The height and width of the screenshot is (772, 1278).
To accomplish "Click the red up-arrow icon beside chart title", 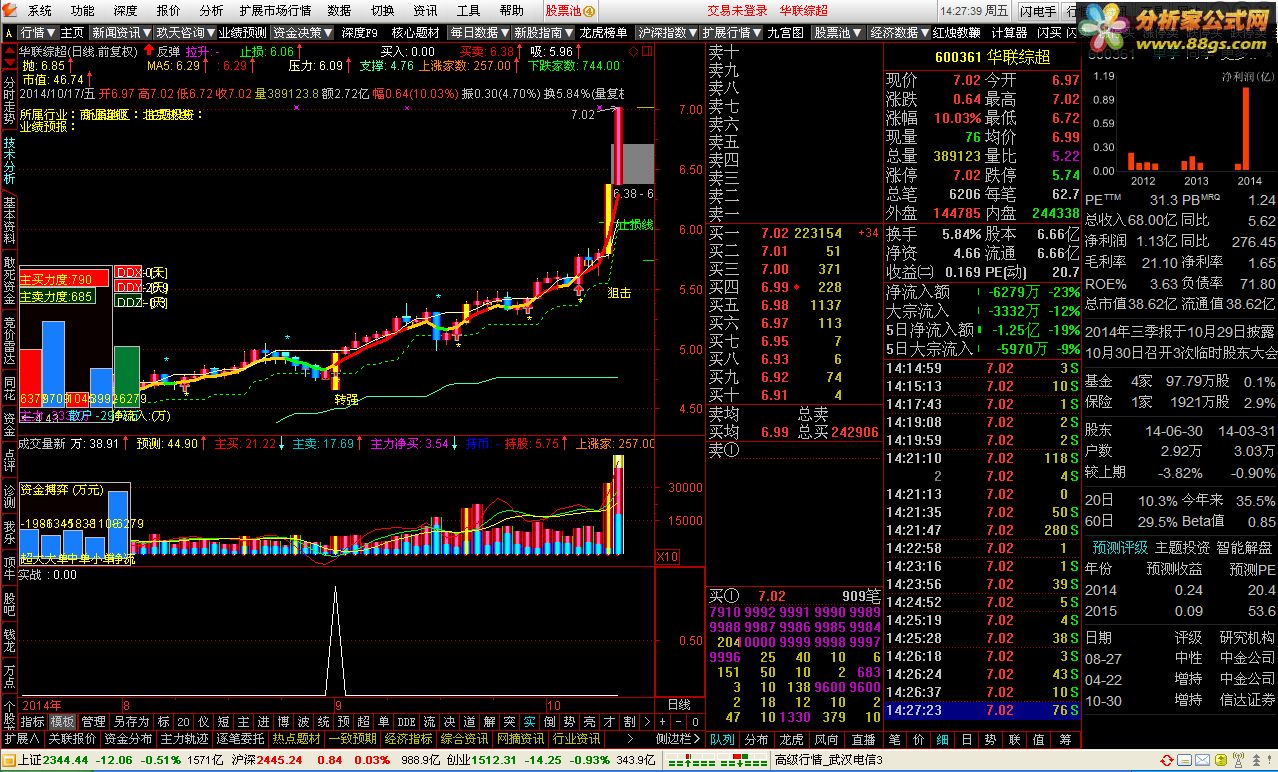I will [149, 50].
